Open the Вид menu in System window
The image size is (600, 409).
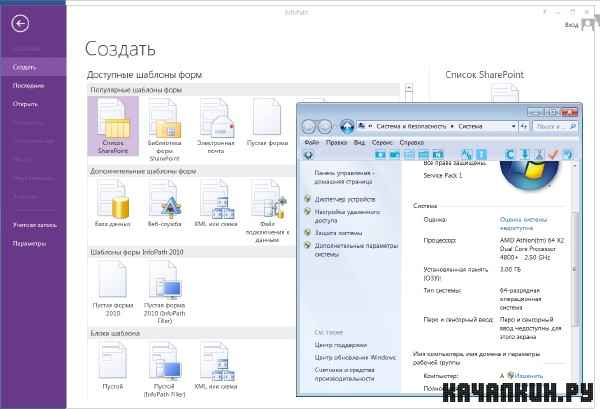point(359,142)
